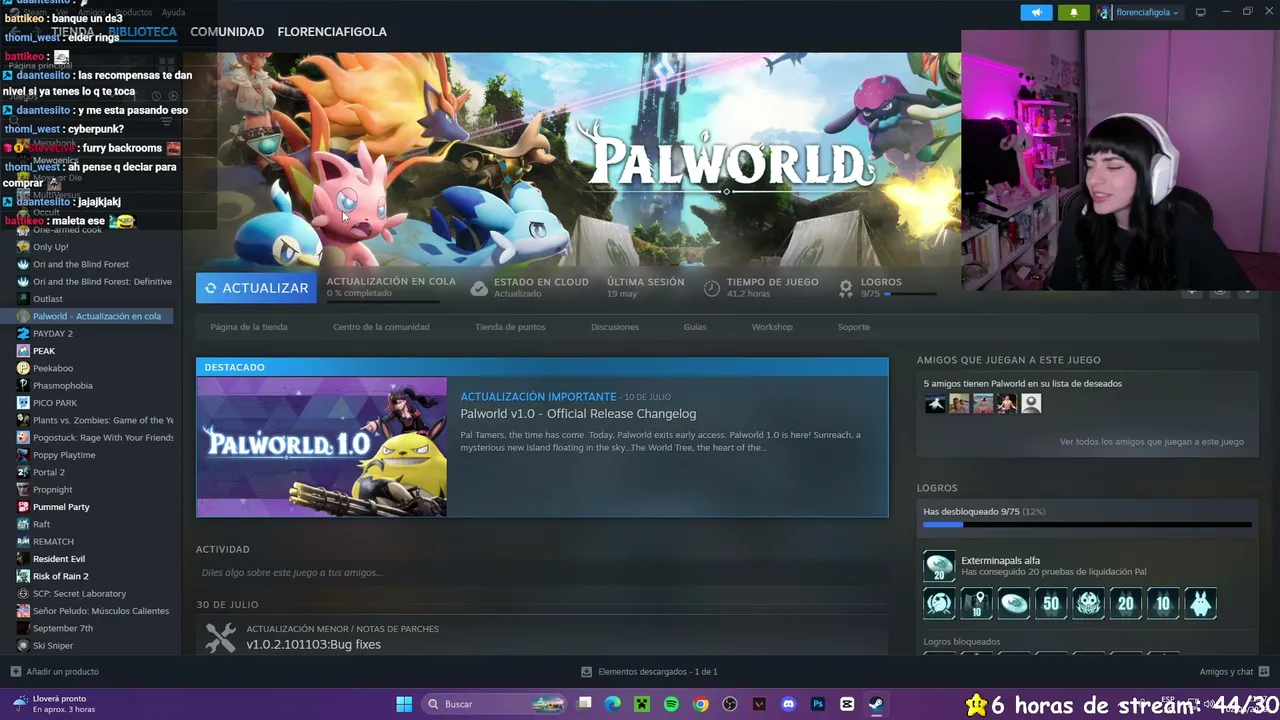Screen dimensions: 1280x720
Task: Open the Tienda de puntos tab
Action: pyautogui.click(x=510, y=327)
